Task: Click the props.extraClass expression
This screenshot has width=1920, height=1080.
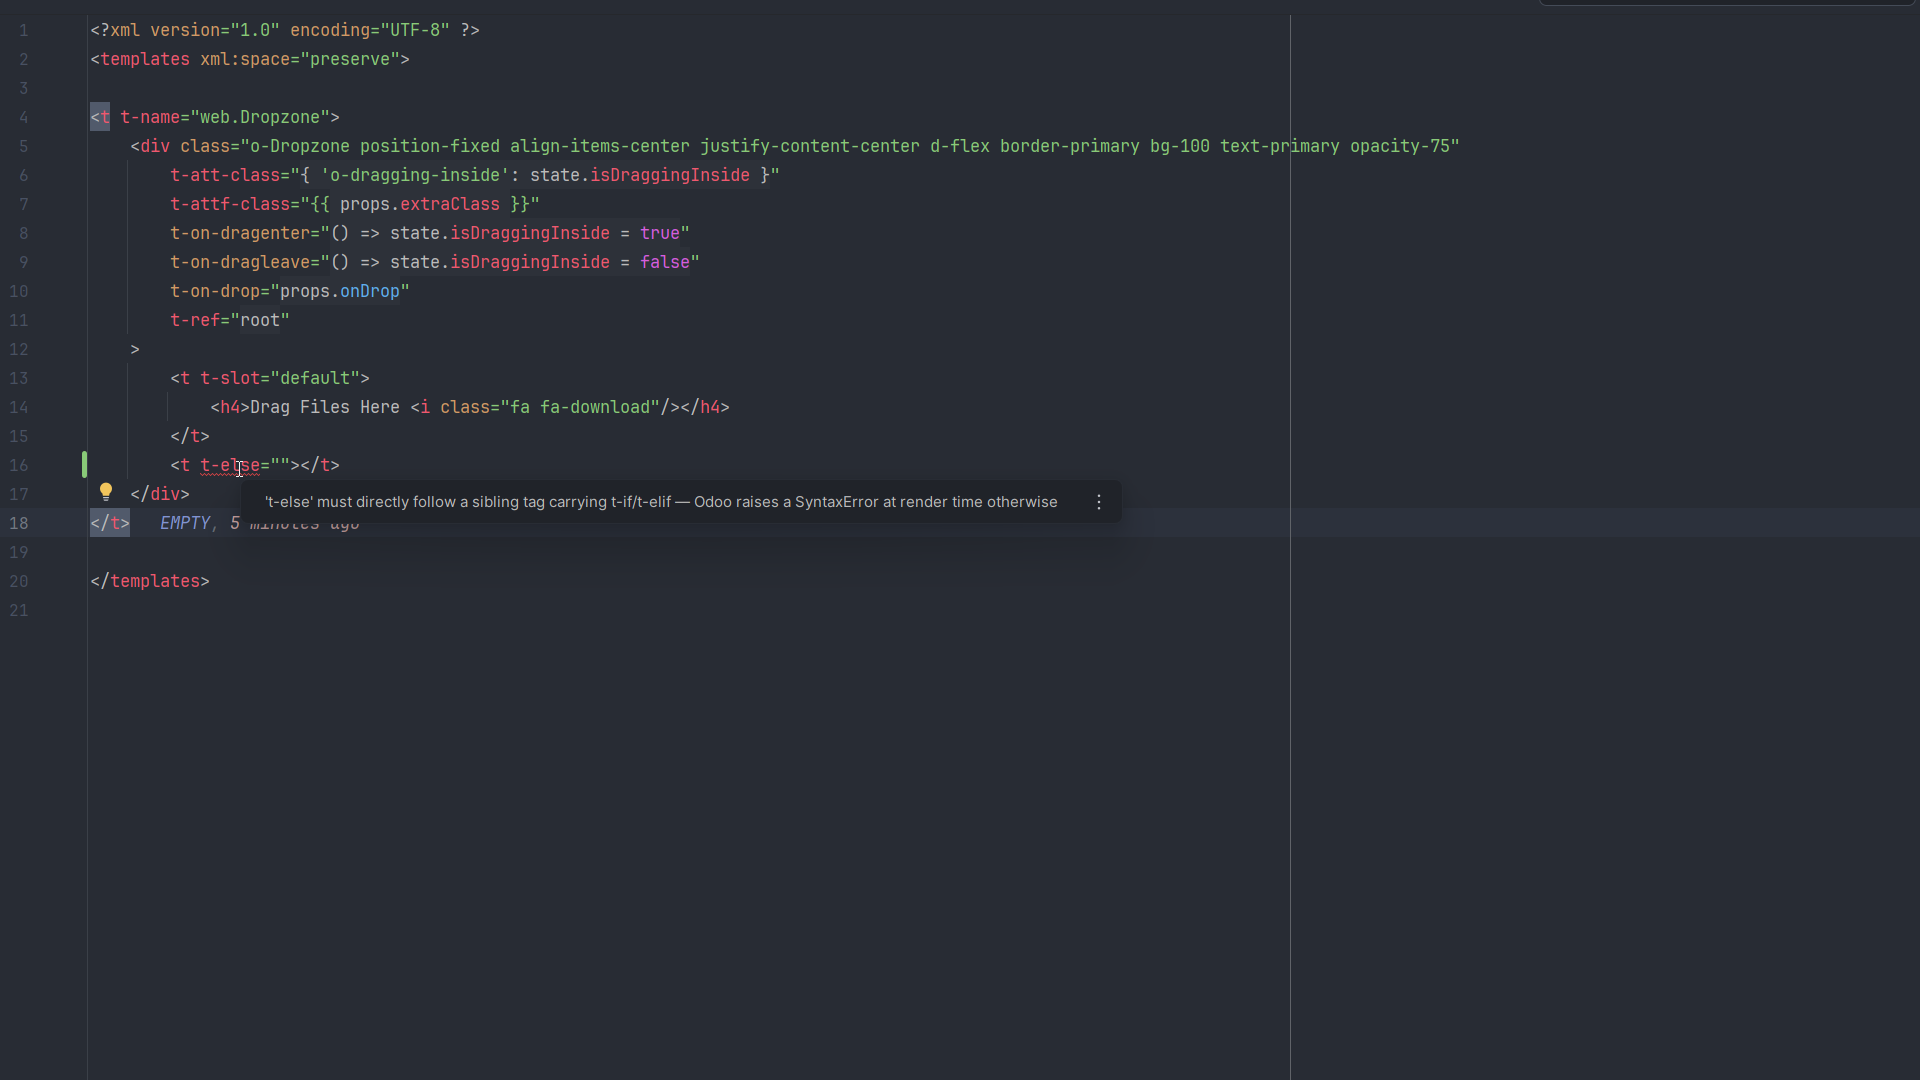Action: pos(420,204)
